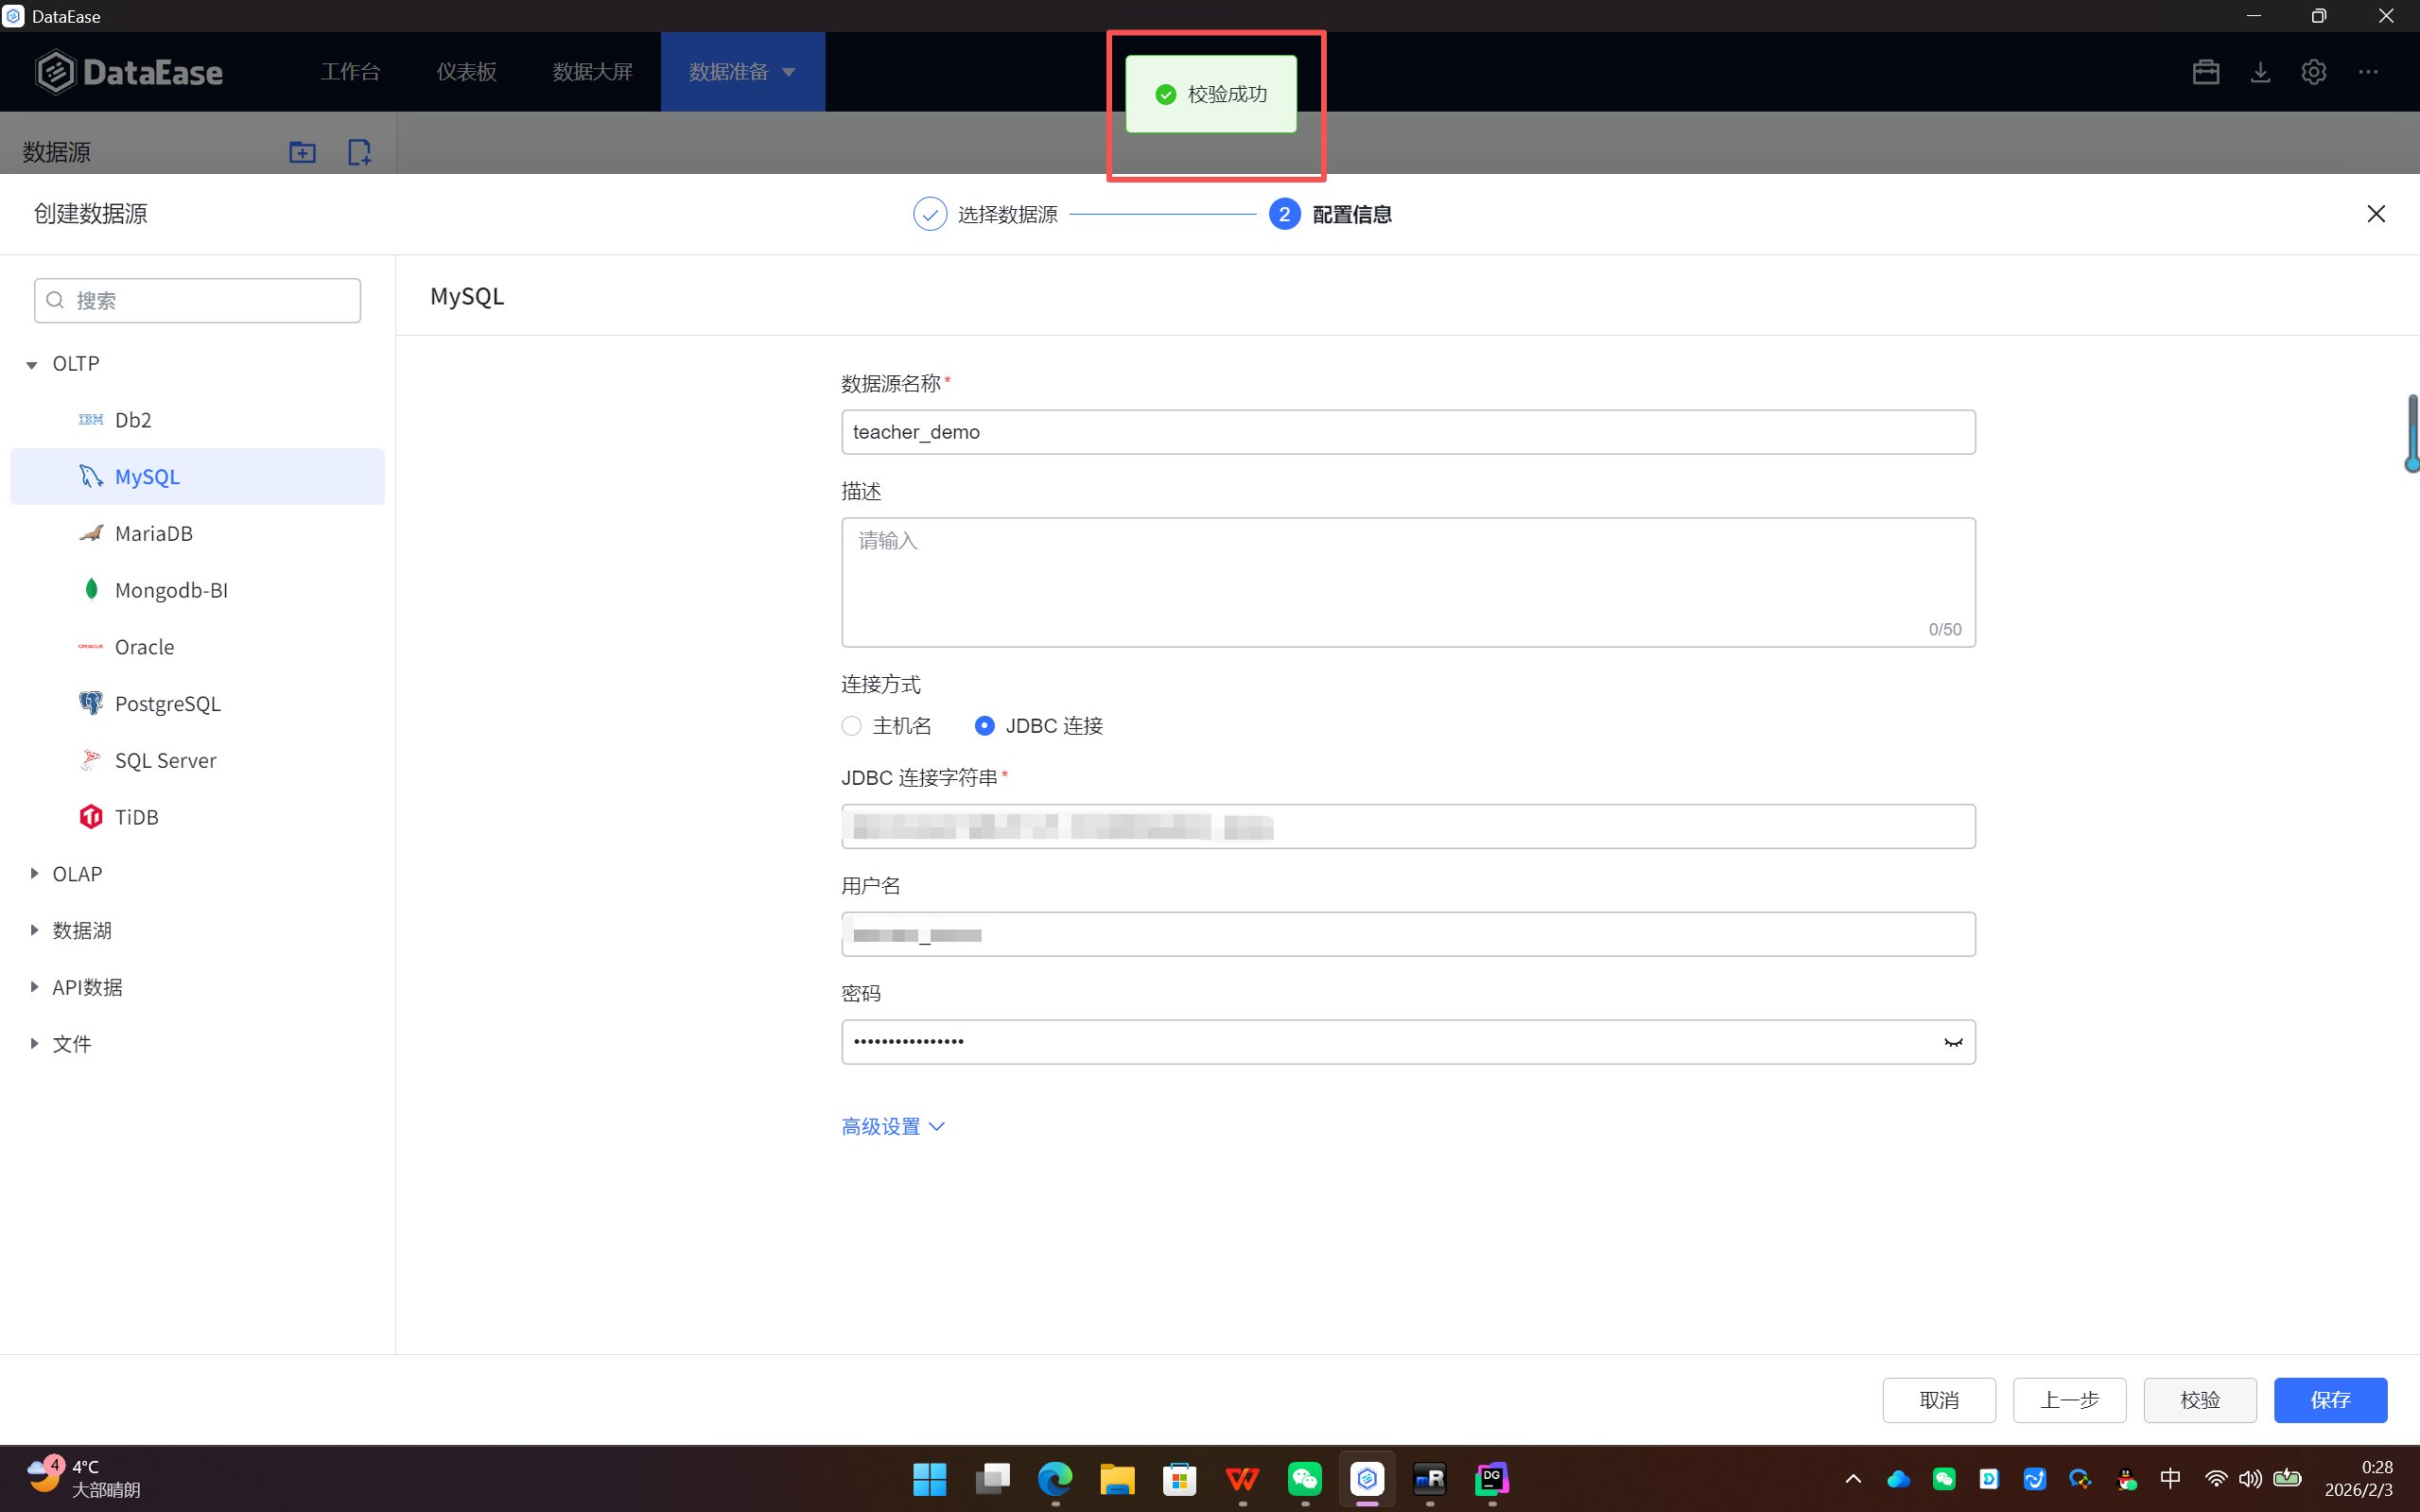Click the new data source icon
Viewport: 2420px width, 1512px height.
click(x=359, y=152)
